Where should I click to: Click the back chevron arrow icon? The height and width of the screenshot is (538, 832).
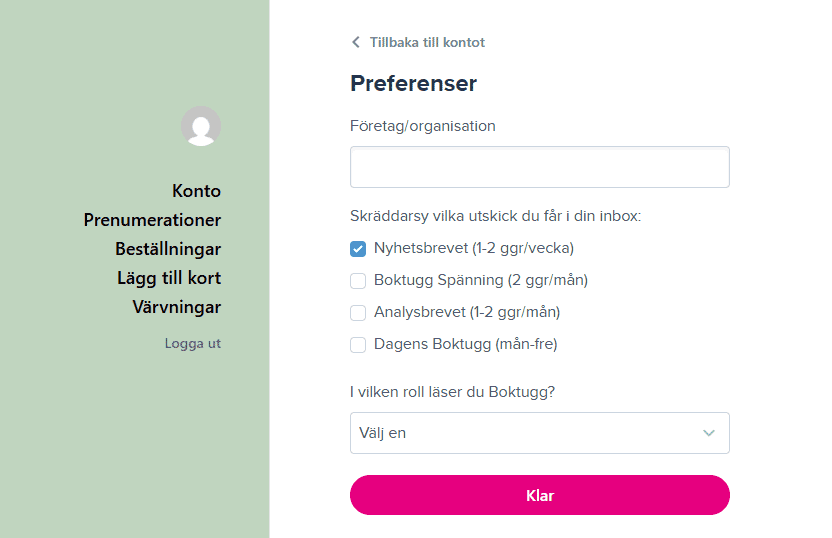pyautogui.click(x=356, y=42)
